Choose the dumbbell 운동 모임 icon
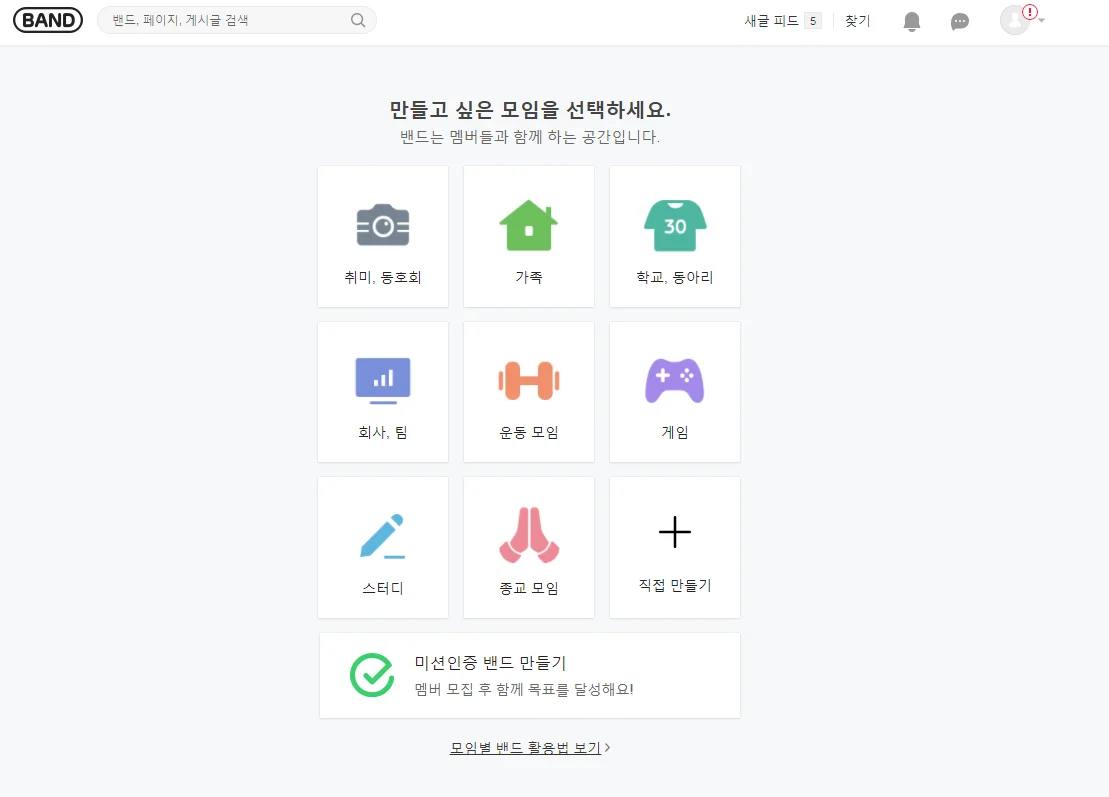This screenshot has width=1109, height=797. point(528,381)
